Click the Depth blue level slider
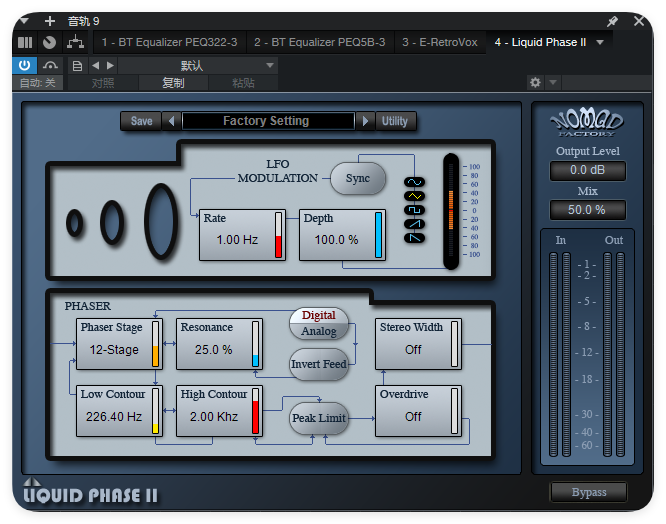This screenshot has width=666, height=524. (378, 235)
